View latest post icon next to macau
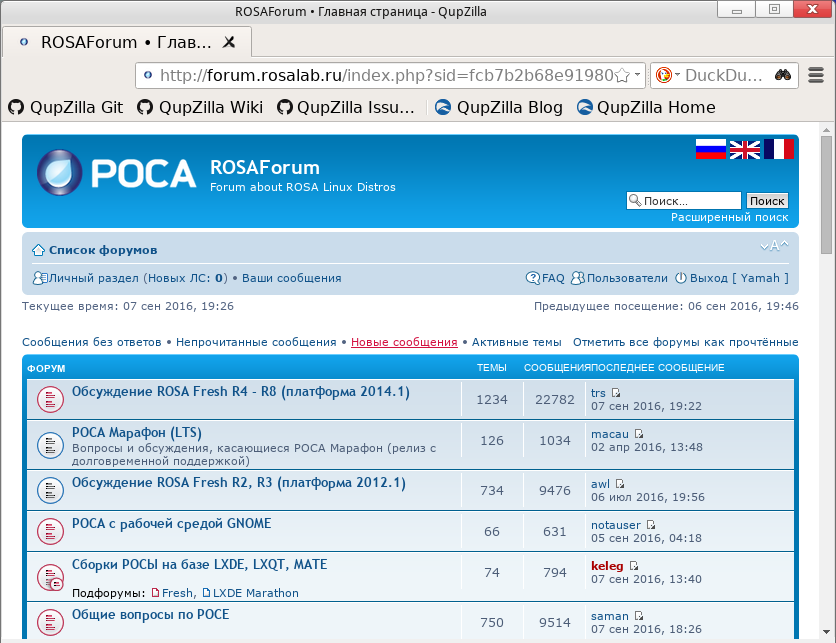This screenshot has width=836, height=643. coord(639,434)
